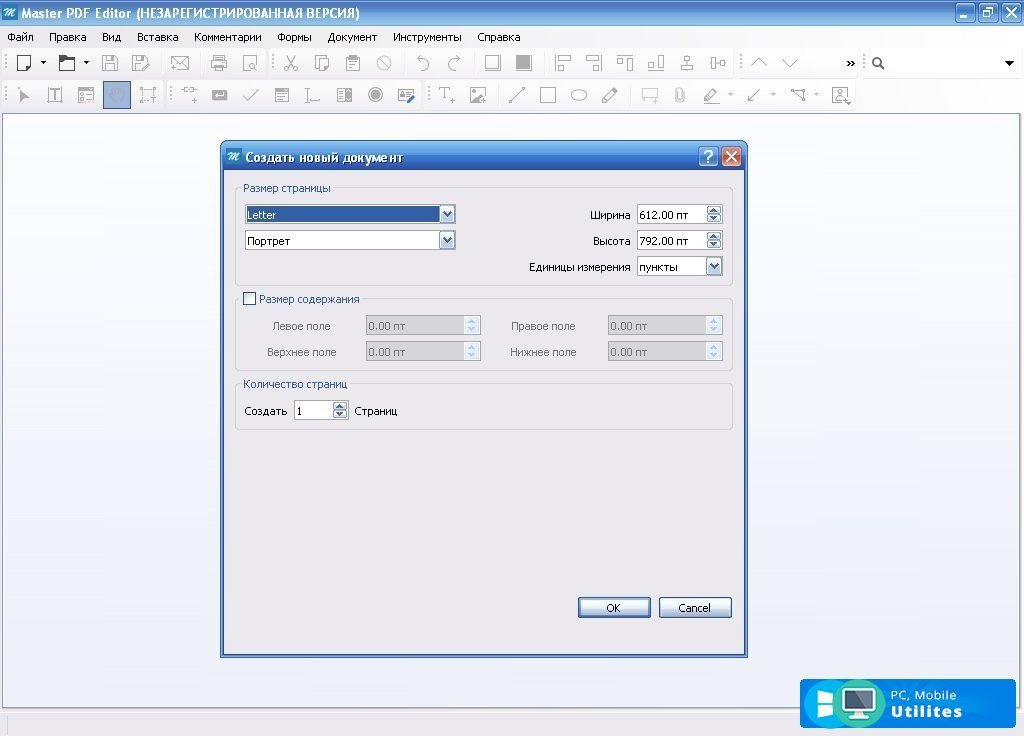
Task: Click the Align left objects icon
Action: (562, 63)
